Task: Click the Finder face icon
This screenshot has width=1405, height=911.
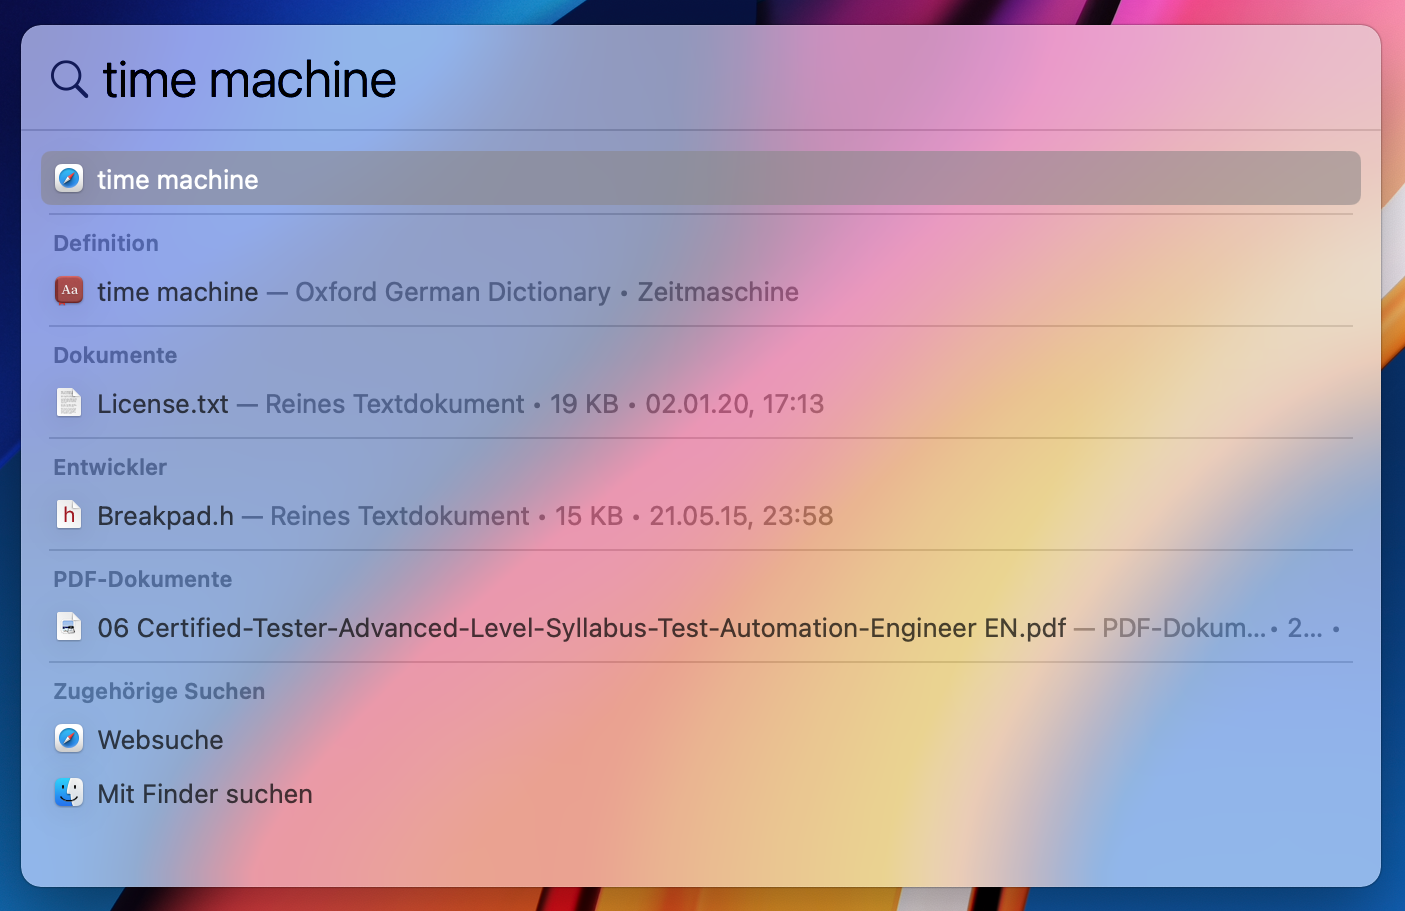Action: pos(69,793)
